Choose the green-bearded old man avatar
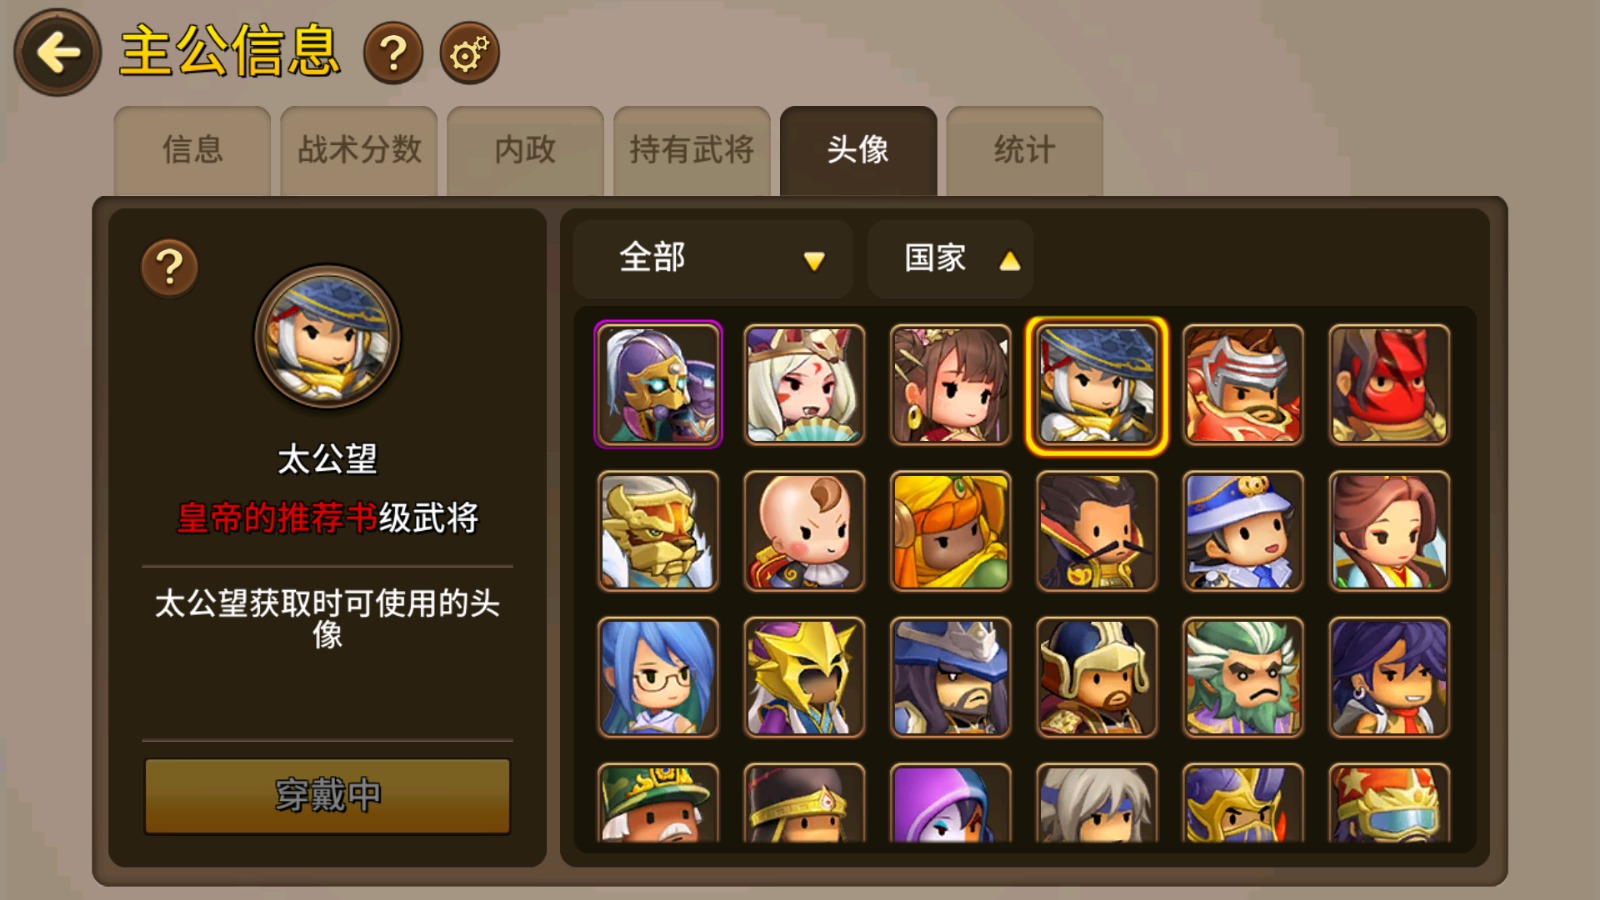The width and height of the screenshot is (1600, 900). click(x=1243, y=677)
